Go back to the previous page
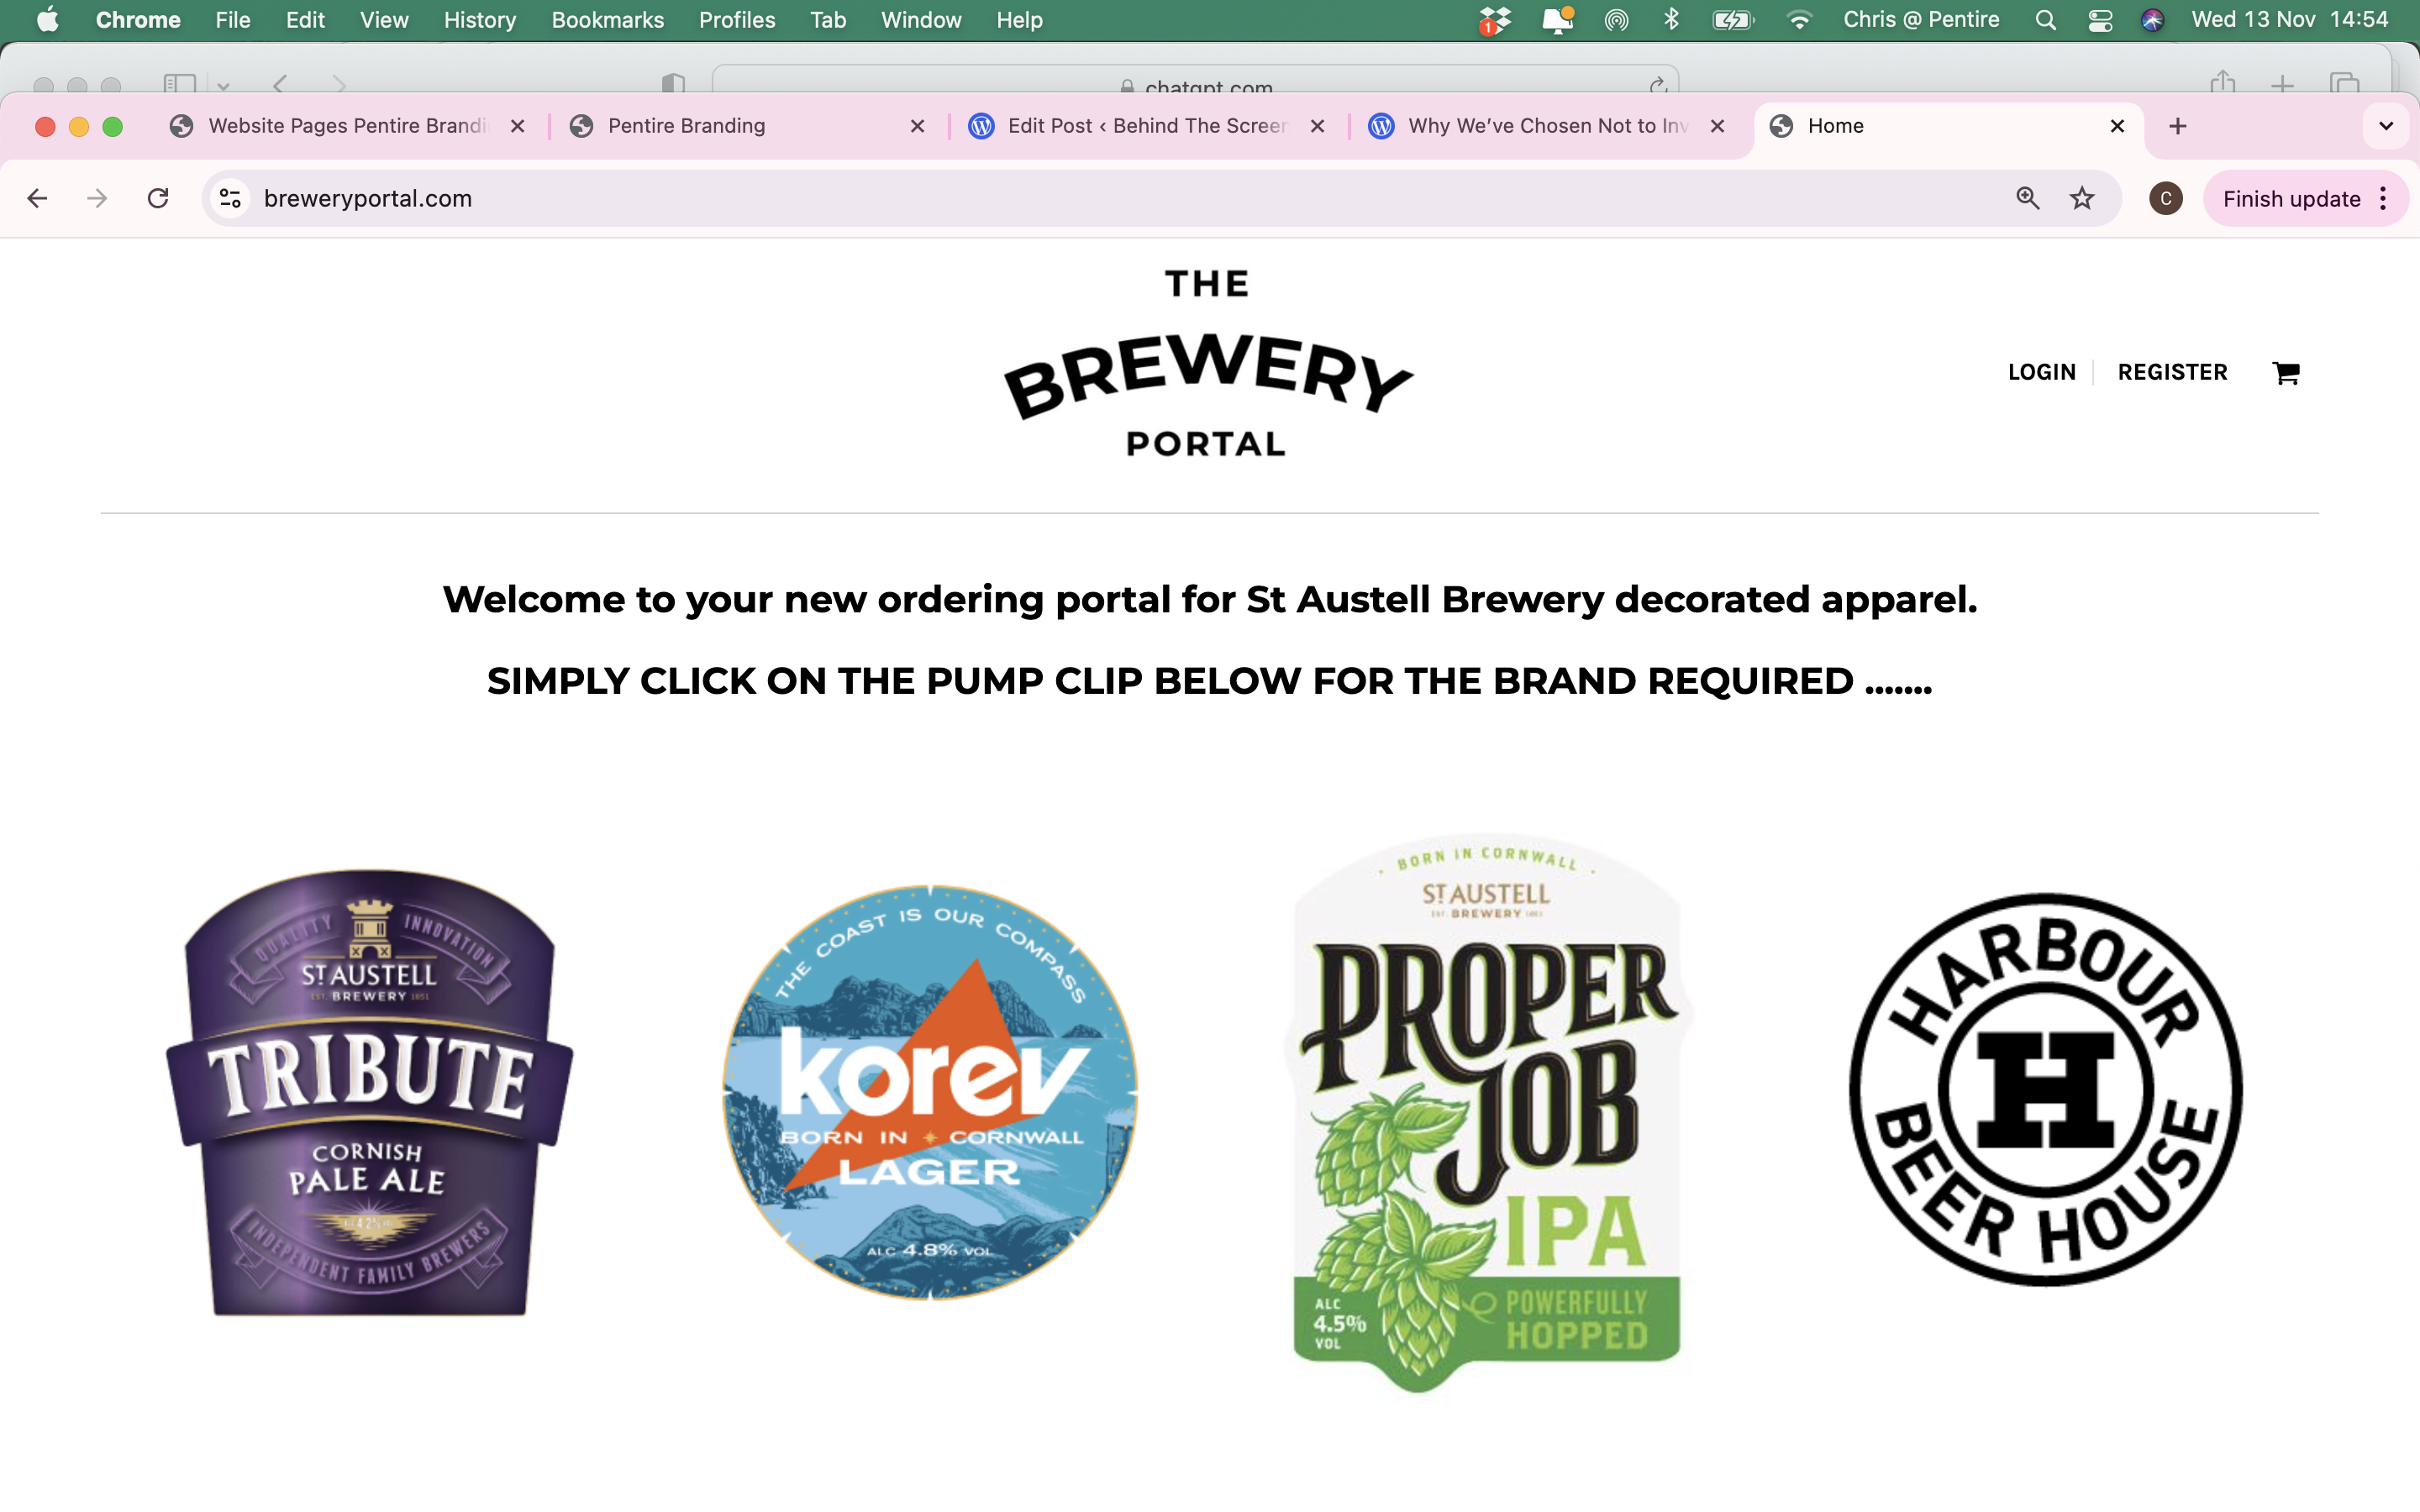 pos(37,199)
